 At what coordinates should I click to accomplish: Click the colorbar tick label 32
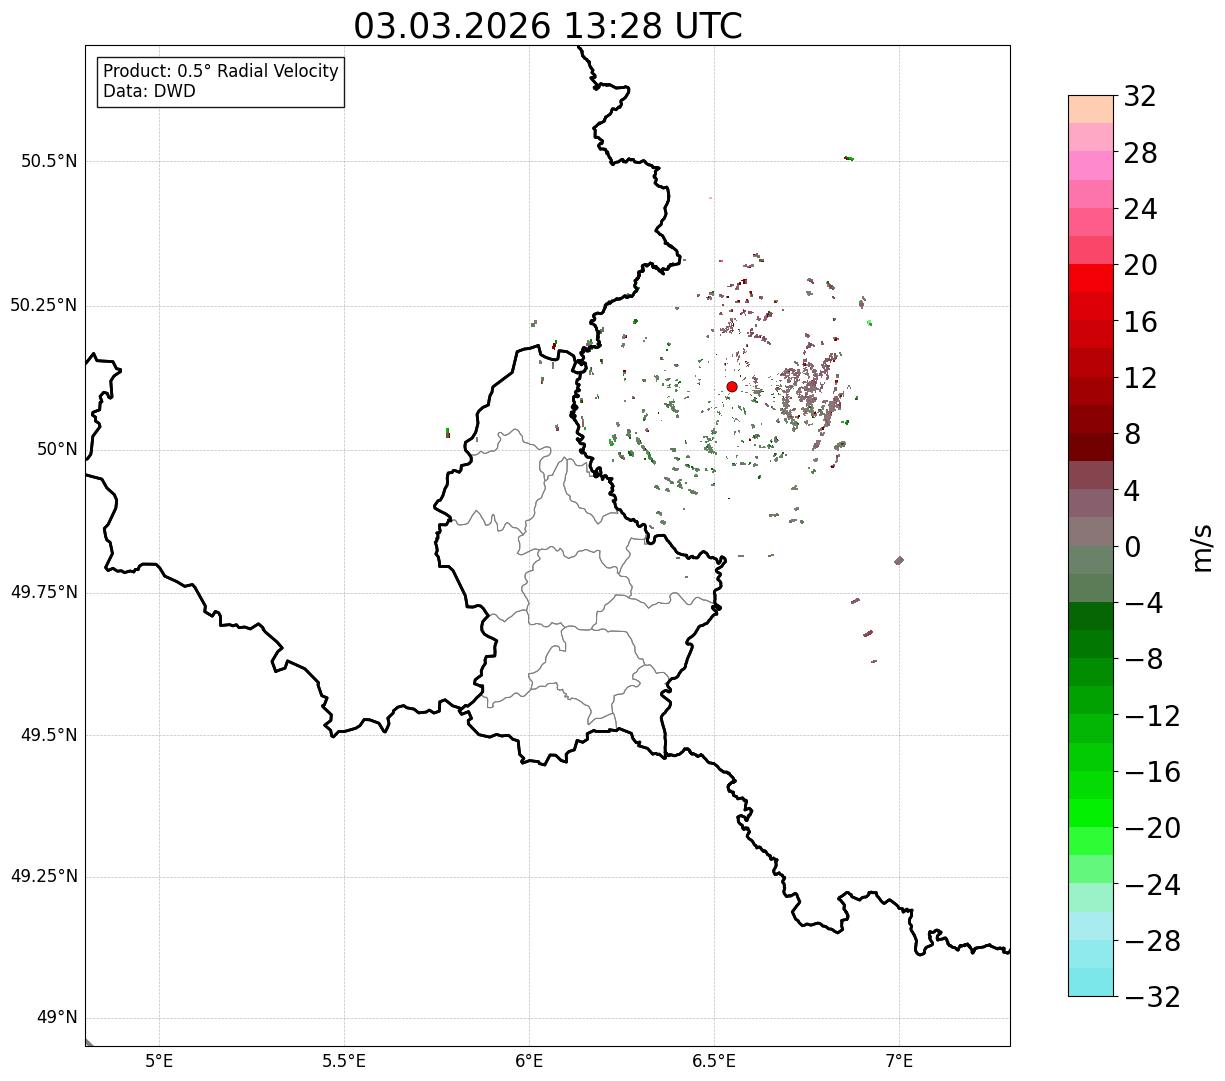1140,97
